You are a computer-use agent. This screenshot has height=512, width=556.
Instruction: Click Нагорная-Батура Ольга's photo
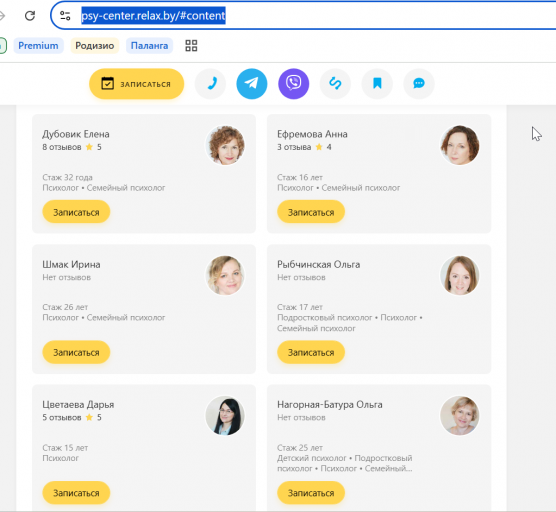(460, 416)
